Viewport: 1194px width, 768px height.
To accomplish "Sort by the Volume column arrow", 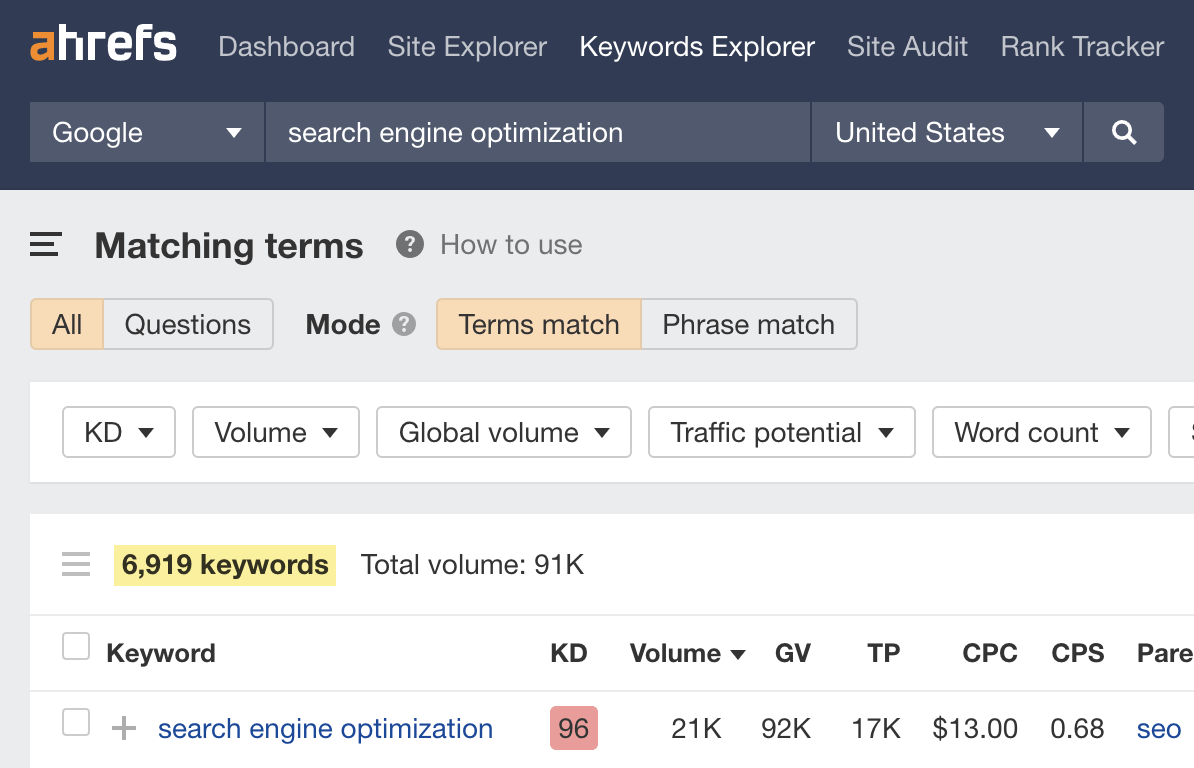I will tap(738, 654).
